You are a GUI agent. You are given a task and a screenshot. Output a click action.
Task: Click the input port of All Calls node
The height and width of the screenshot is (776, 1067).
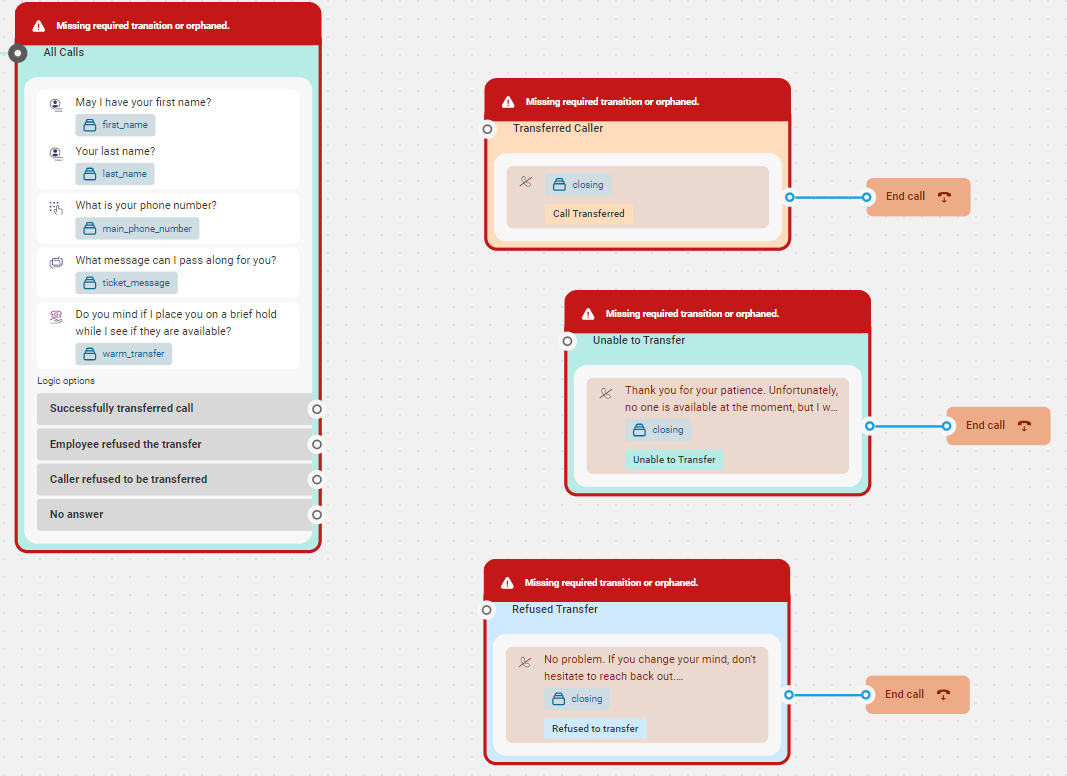pyautogui.click(x=18, y=53)
